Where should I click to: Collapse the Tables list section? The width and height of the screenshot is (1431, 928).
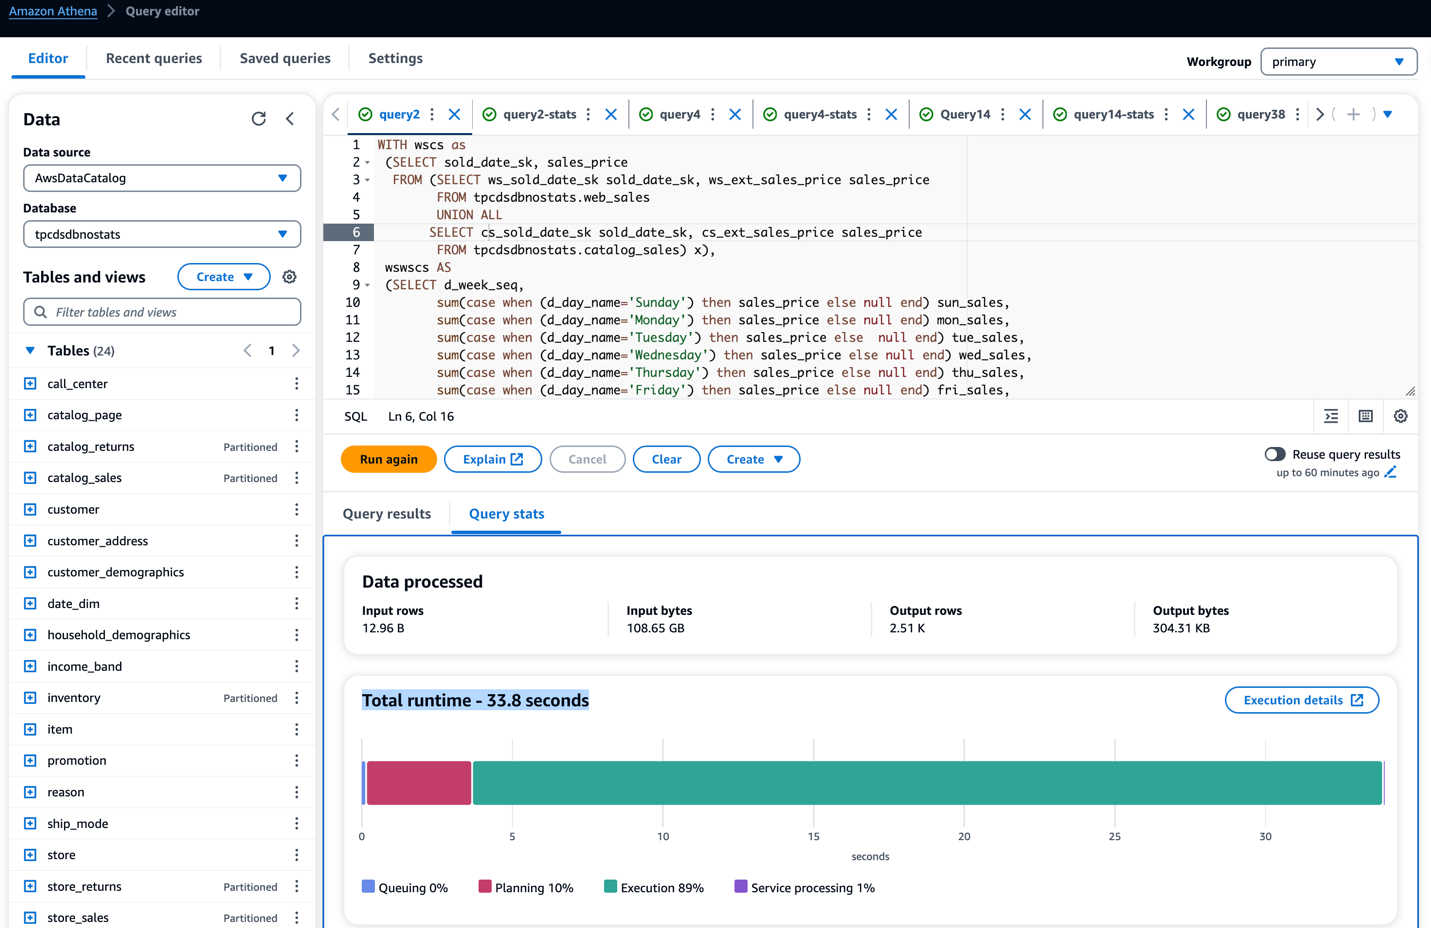point(30,351)
